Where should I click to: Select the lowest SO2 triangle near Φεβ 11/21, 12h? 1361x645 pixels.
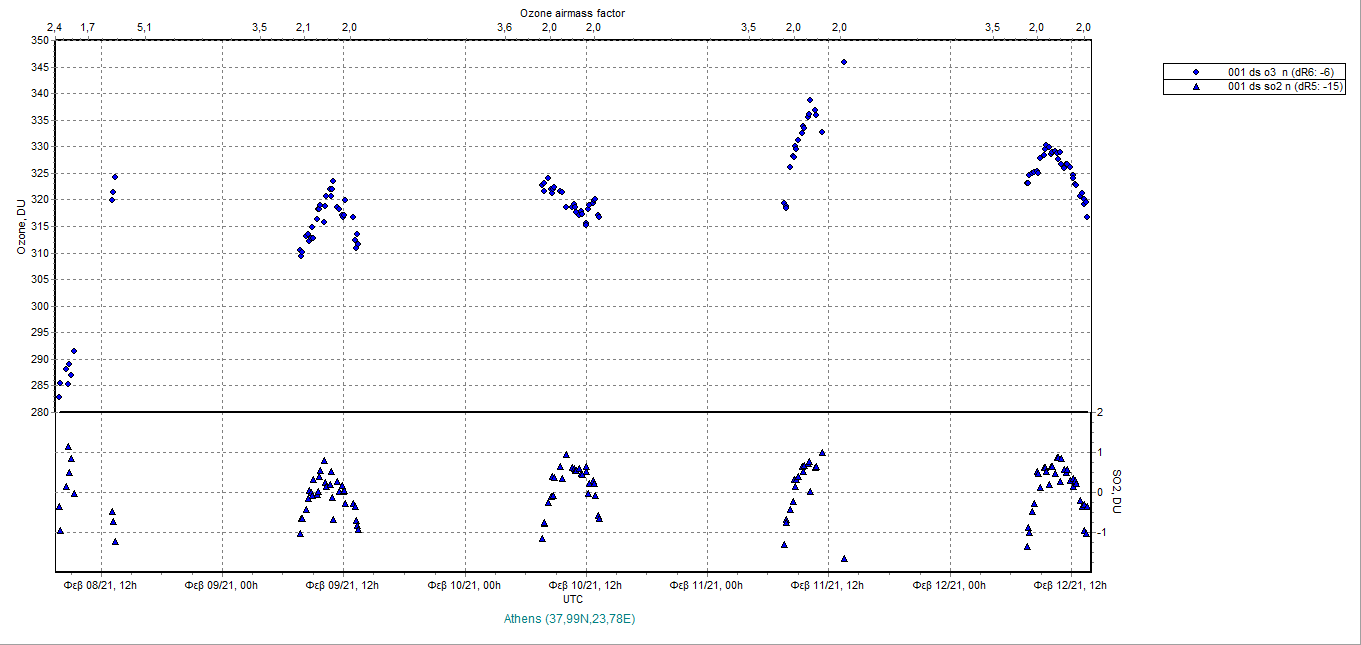click(x=844, y=559)
